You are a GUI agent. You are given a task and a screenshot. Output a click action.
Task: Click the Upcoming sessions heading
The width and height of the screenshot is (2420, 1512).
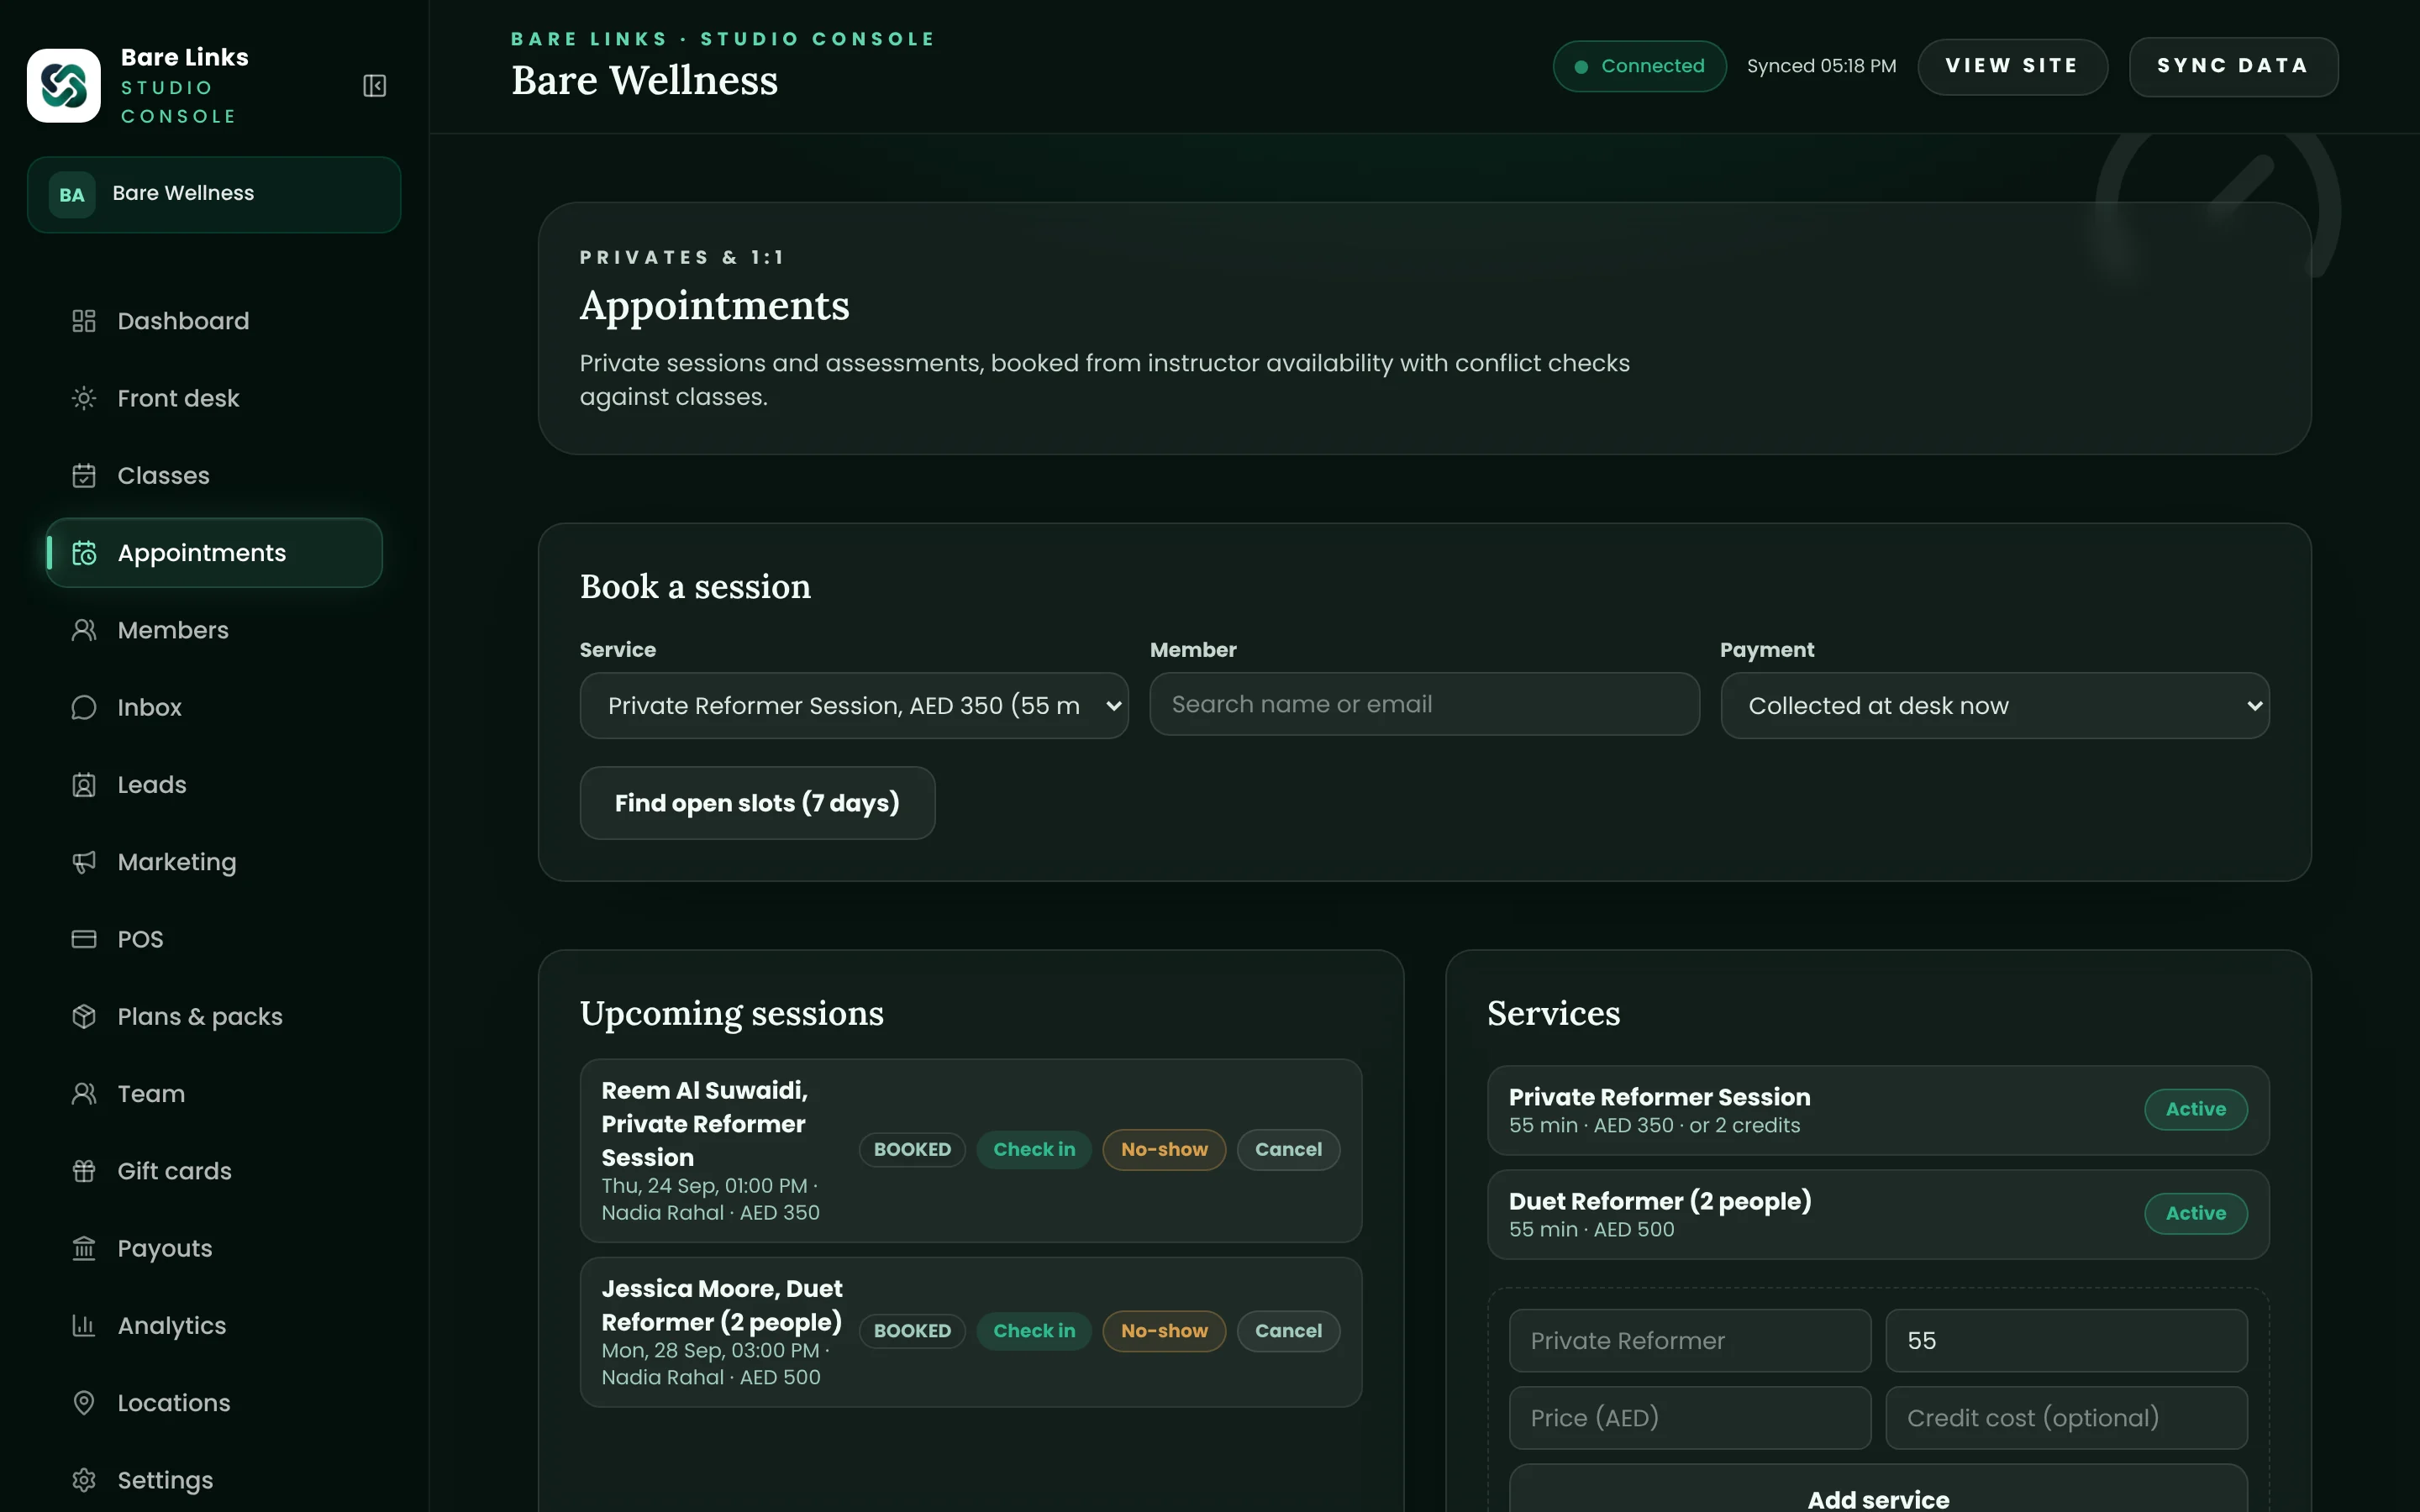(x=732, y=1014)
